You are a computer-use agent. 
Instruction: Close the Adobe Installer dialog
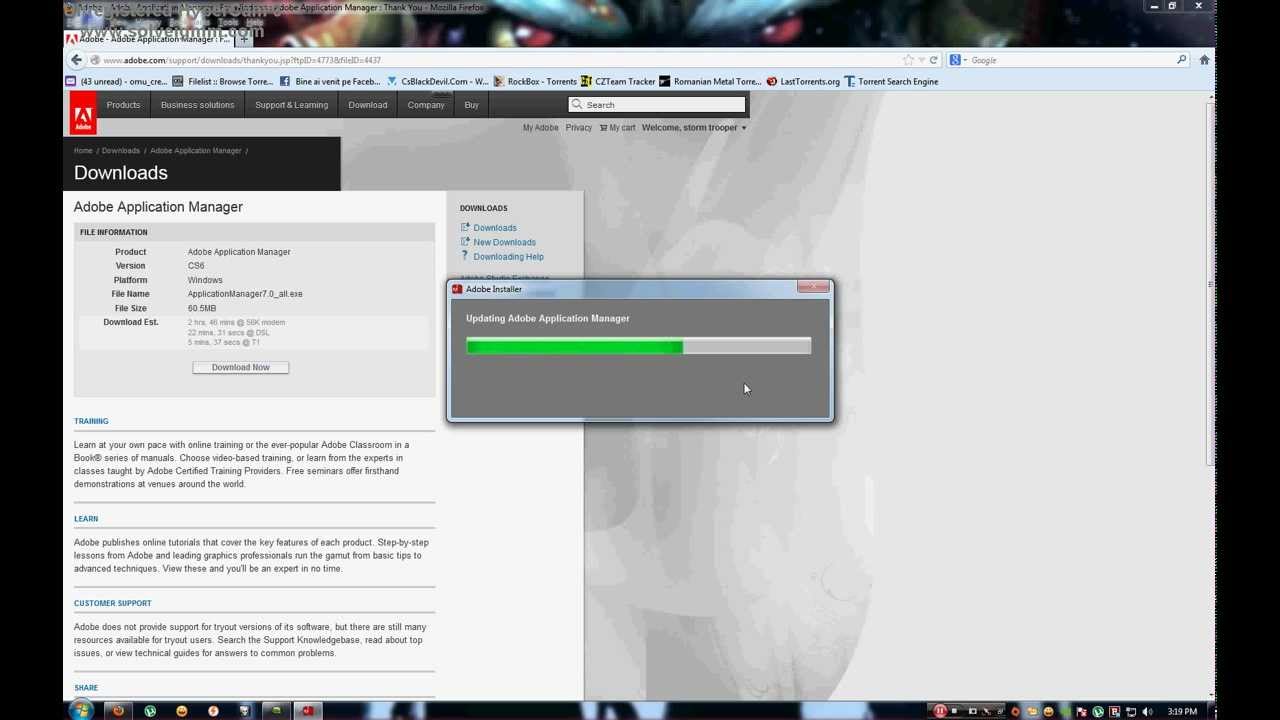tap(813, 288)
